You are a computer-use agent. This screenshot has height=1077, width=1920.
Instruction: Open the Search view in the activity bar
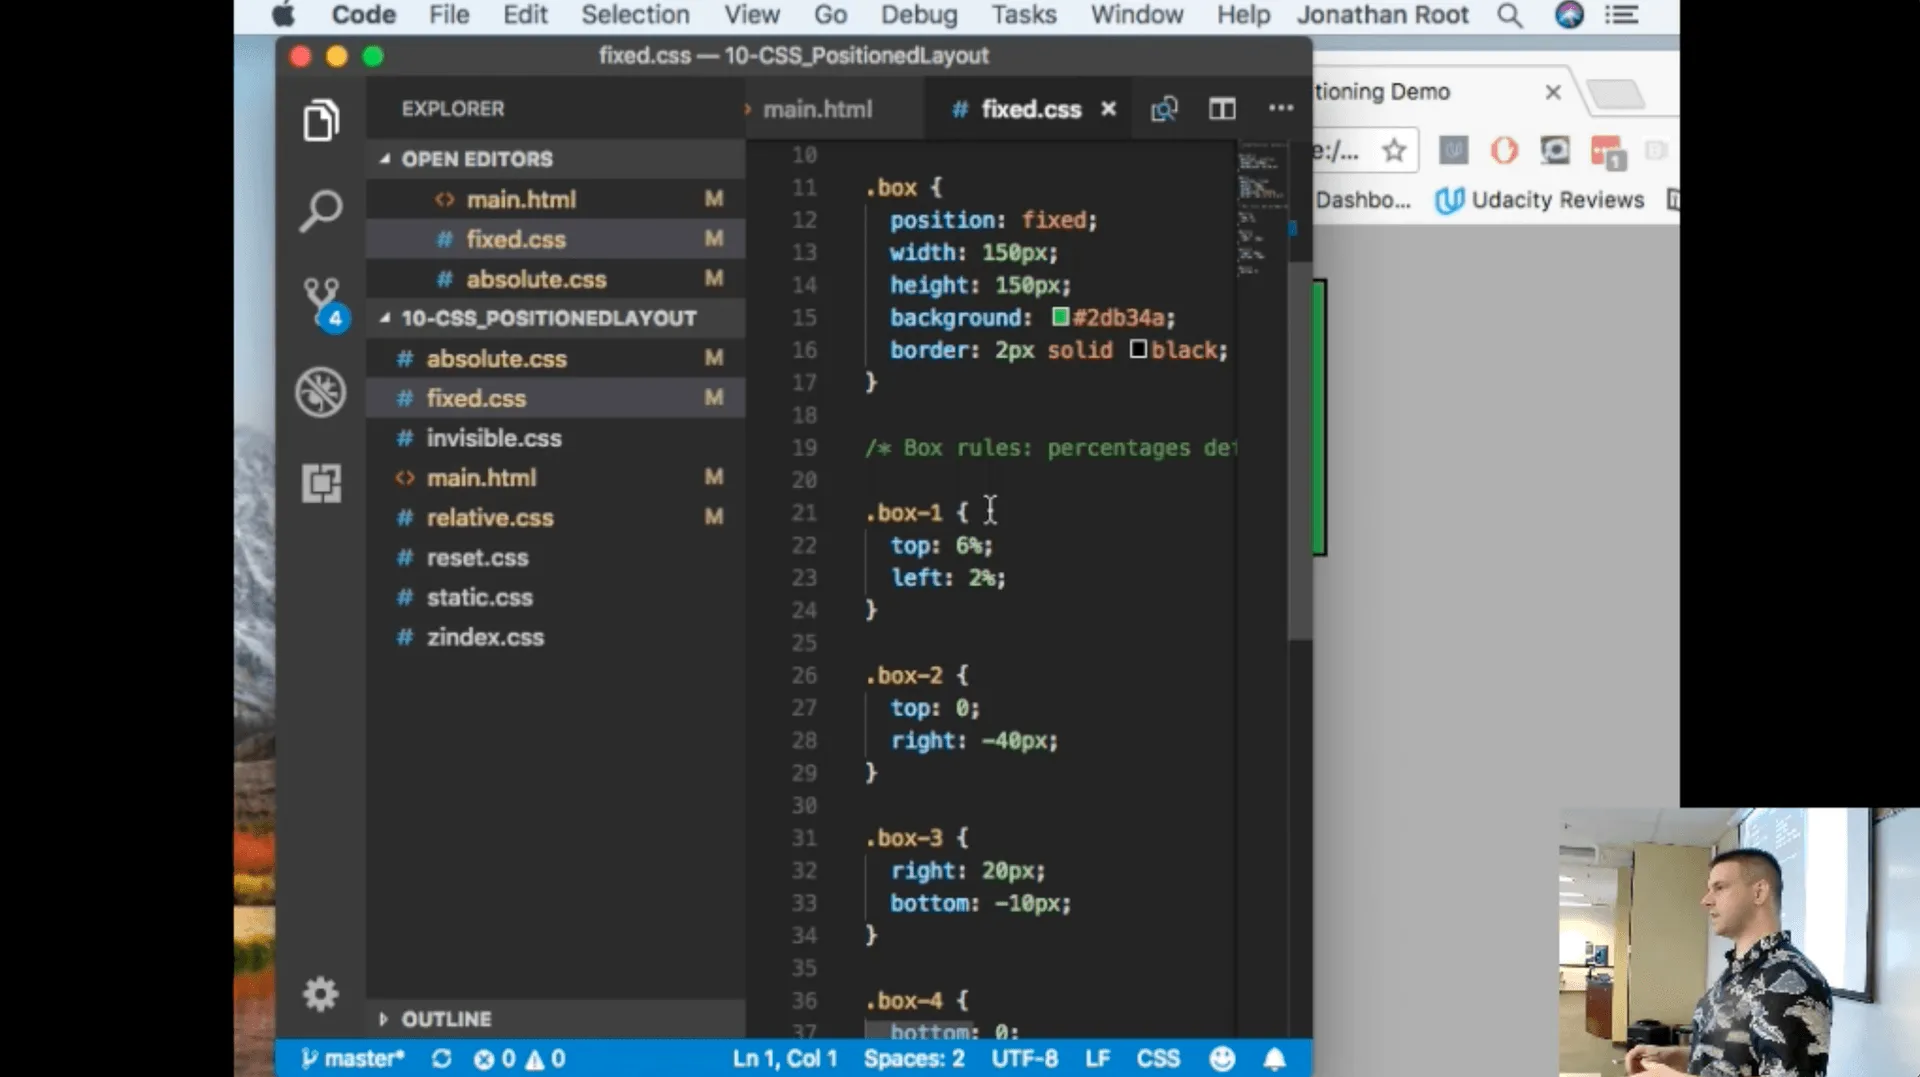(x=321, y=211)
